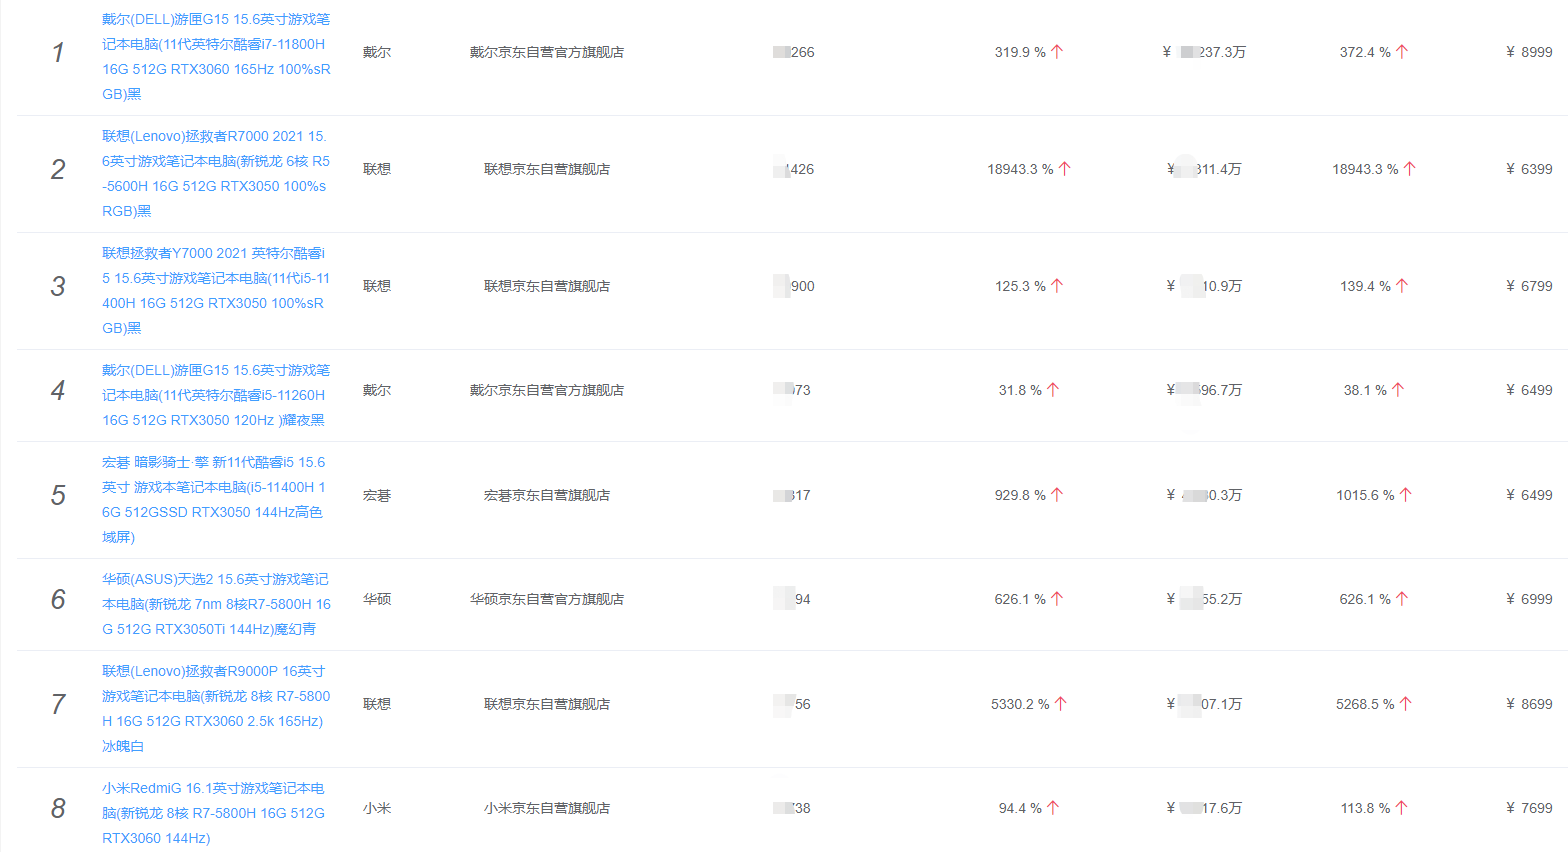Open the Lenovo Legion R9000P 16-inch product link
The height and width of the screenshot is (852, 1568).
[x=216, y=708]
